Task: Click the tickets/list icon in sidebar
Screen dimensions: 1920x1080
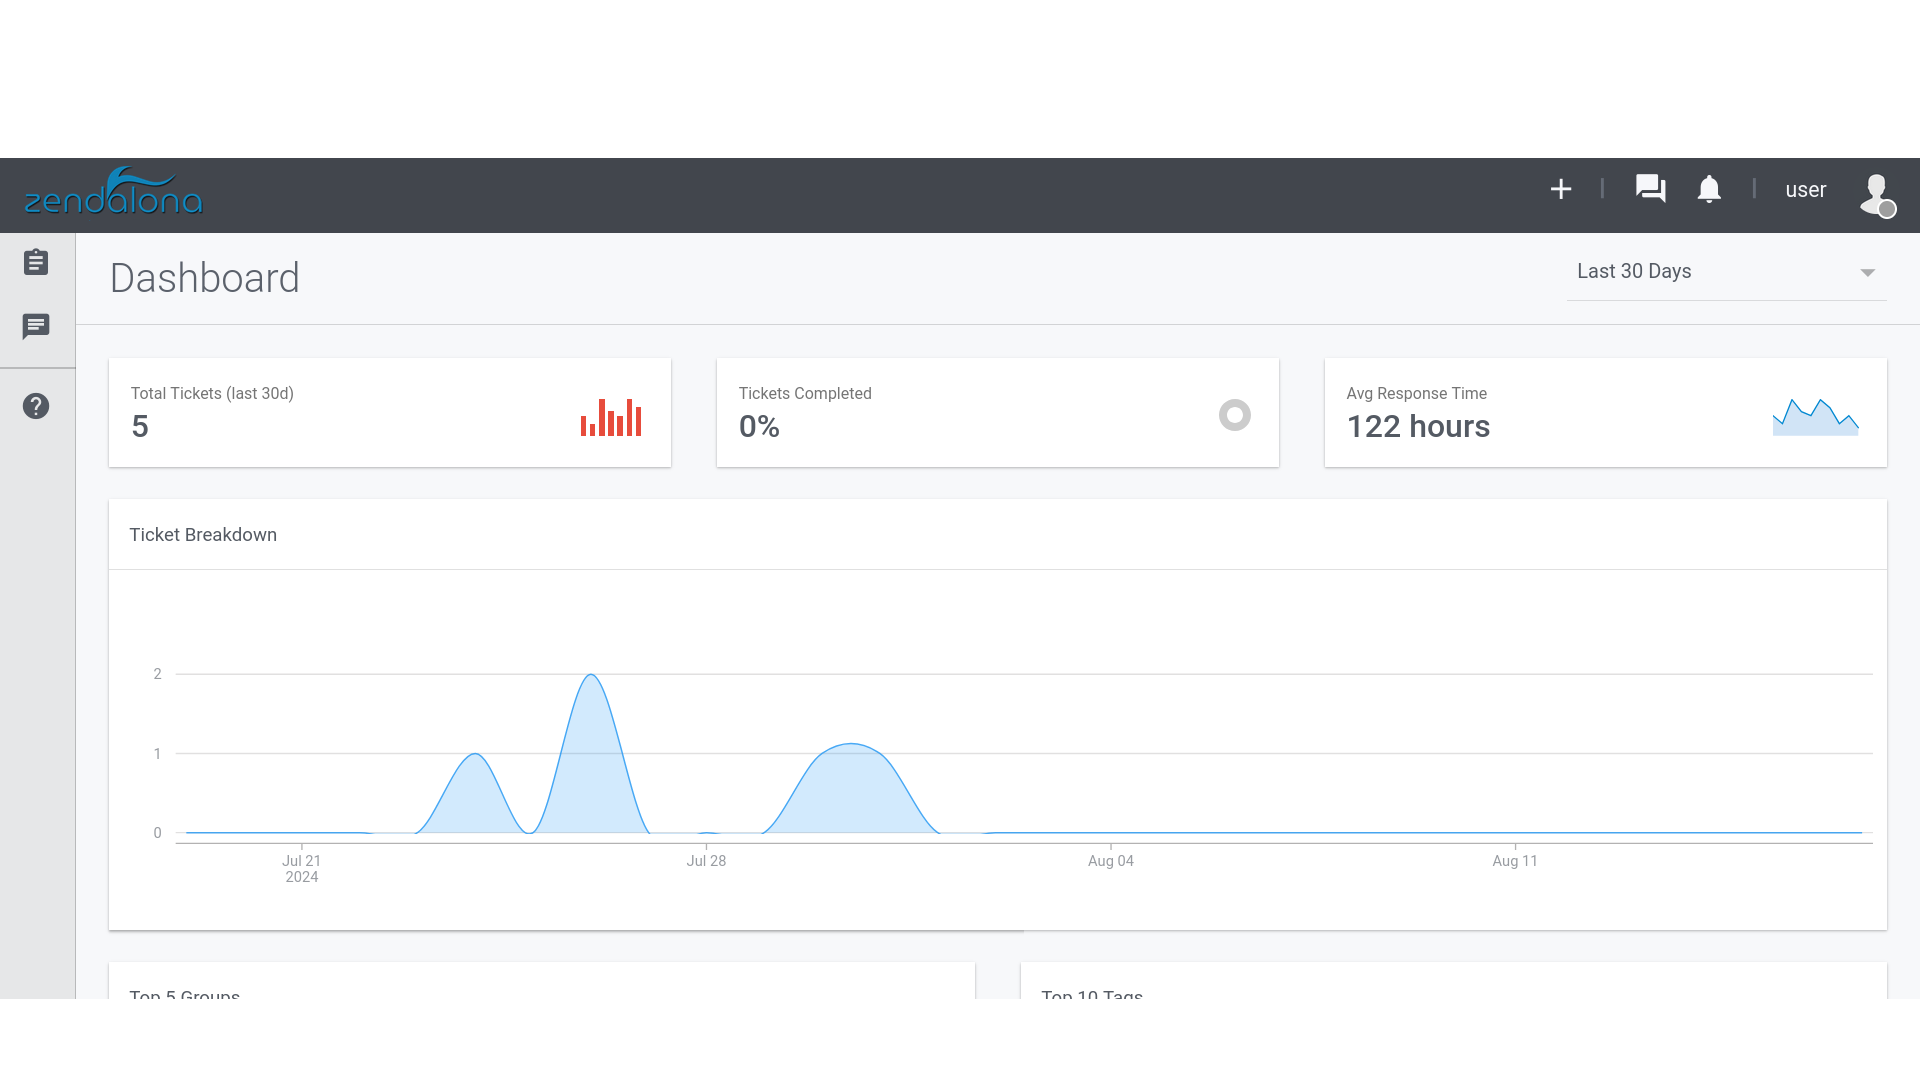Action: pos(37,261)
